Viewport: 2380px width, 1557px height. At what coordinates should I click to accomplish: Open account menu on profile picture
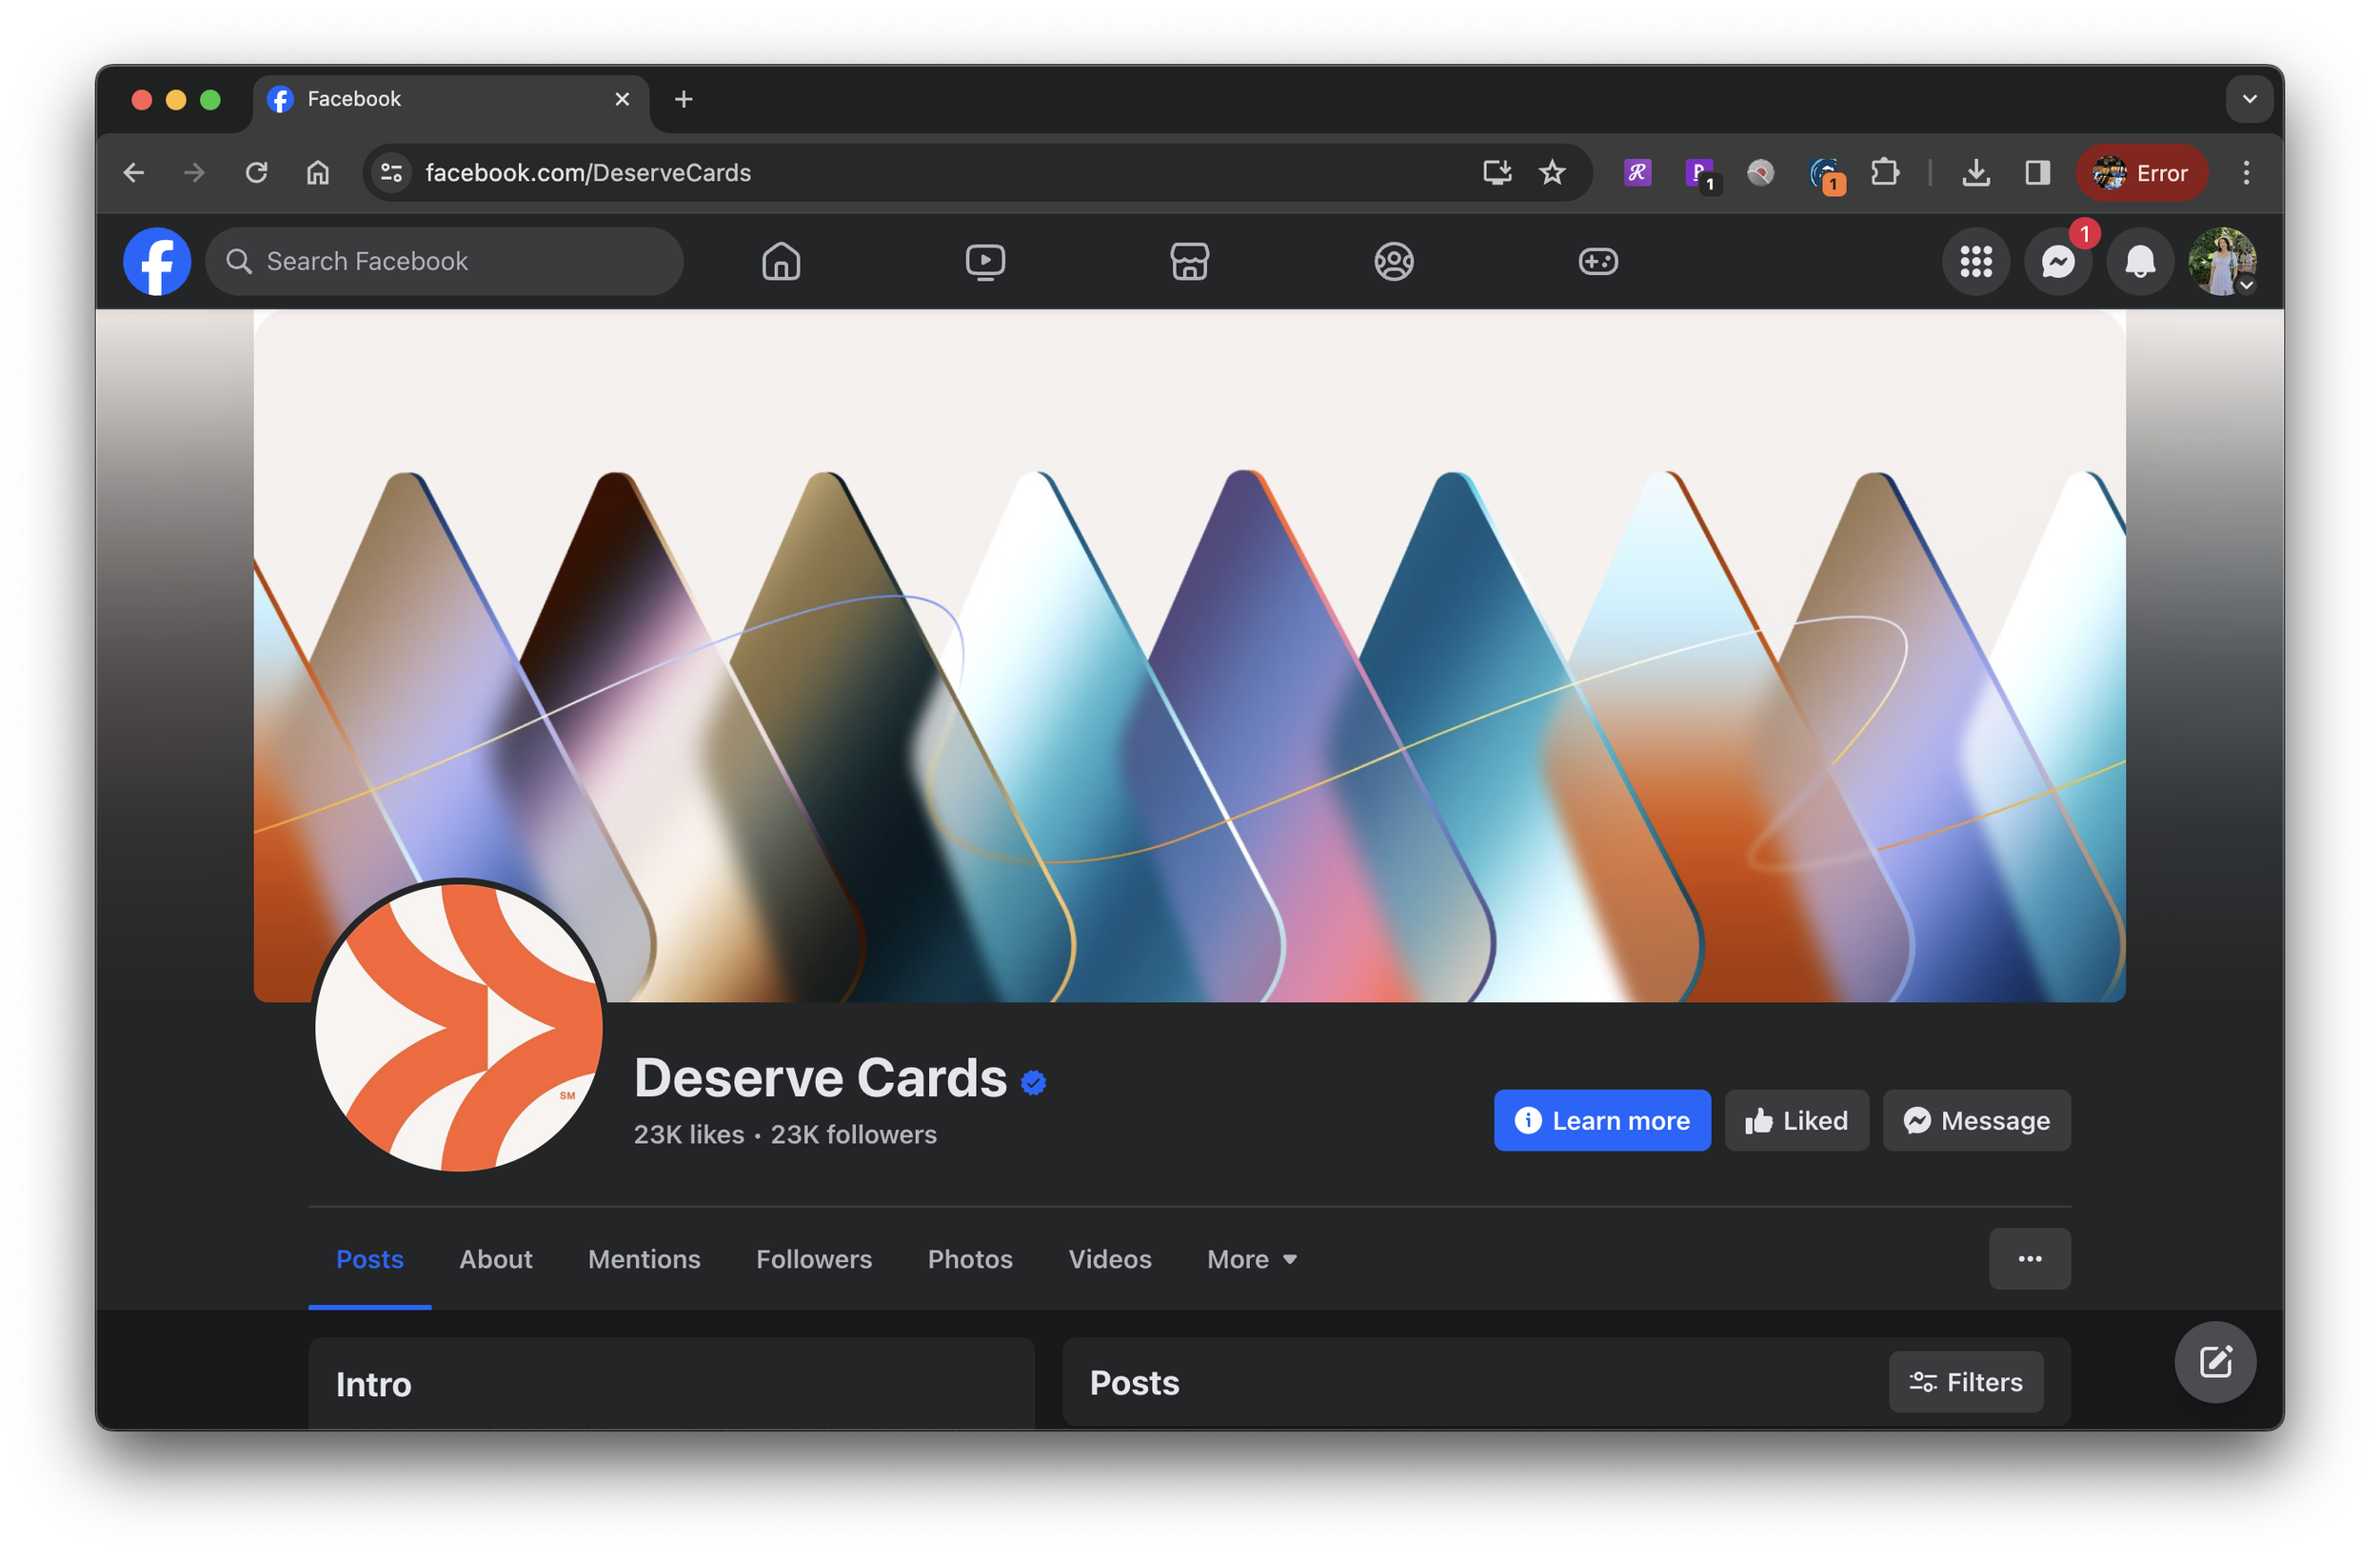(x=2221, y=262)
